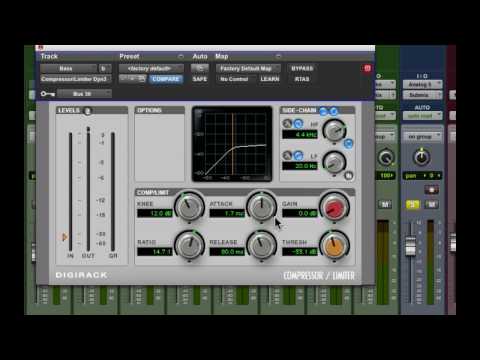Click the LEARN button
Viewport: 480px width, 360px height.
[x=270, y=79]
